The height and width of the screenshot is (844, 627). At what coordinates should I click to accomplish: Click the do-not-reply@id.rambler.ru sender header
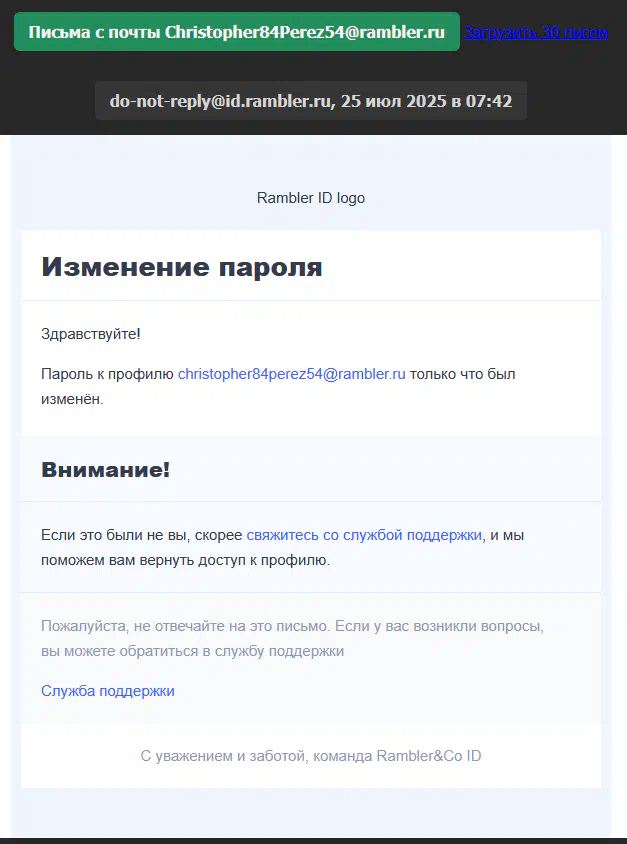pos(311,101)
